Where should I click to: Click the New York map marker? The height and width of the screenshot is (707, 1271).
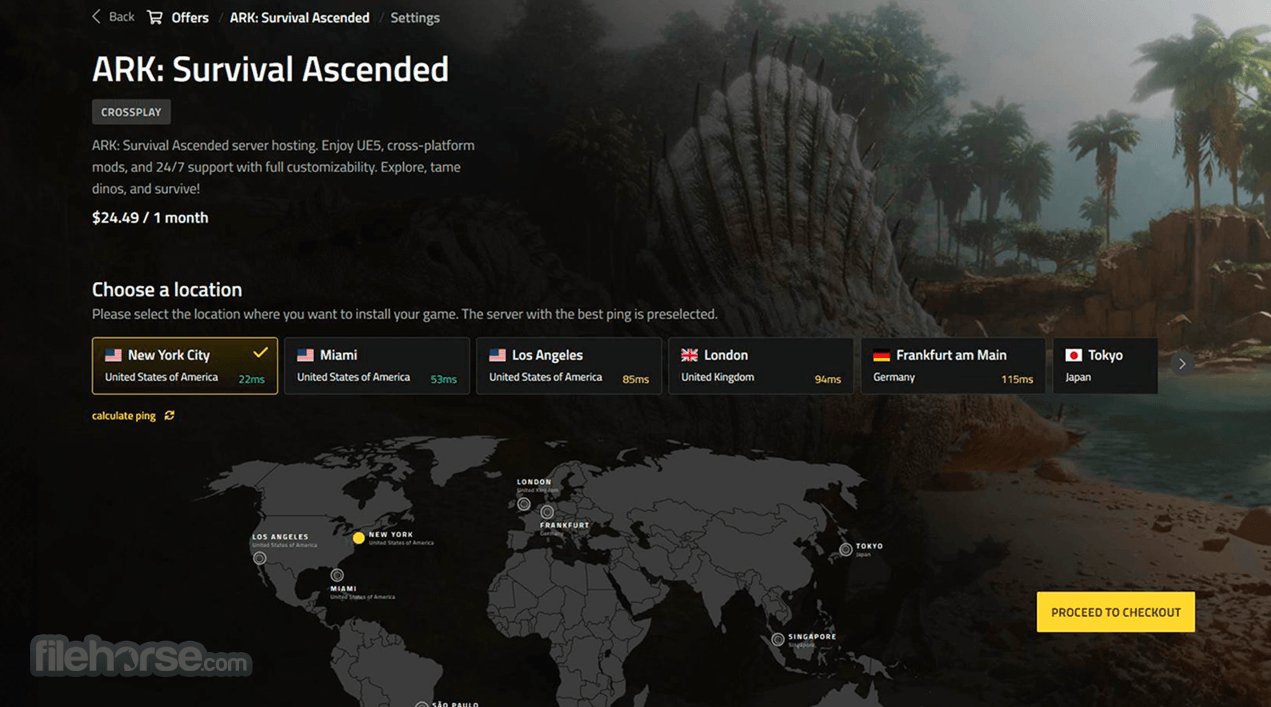coord(358,538)
